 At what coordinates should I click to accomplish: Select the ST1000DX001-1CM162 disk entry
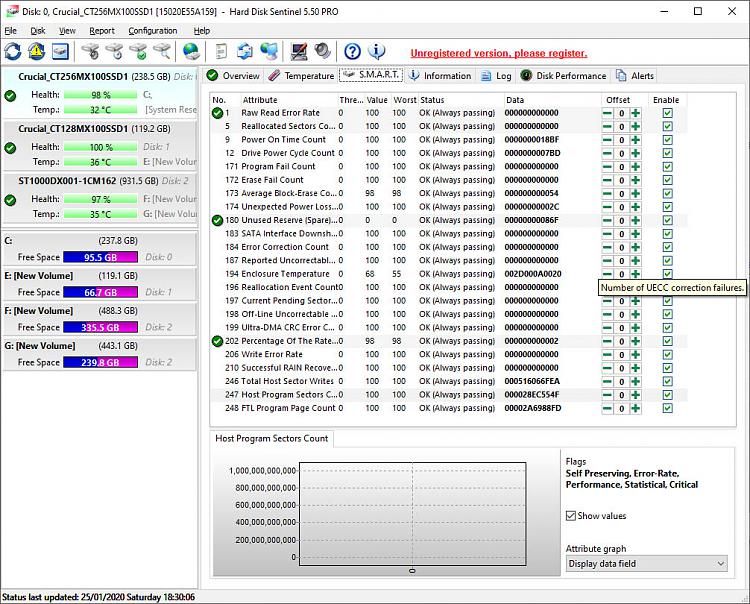coord(100,198)
